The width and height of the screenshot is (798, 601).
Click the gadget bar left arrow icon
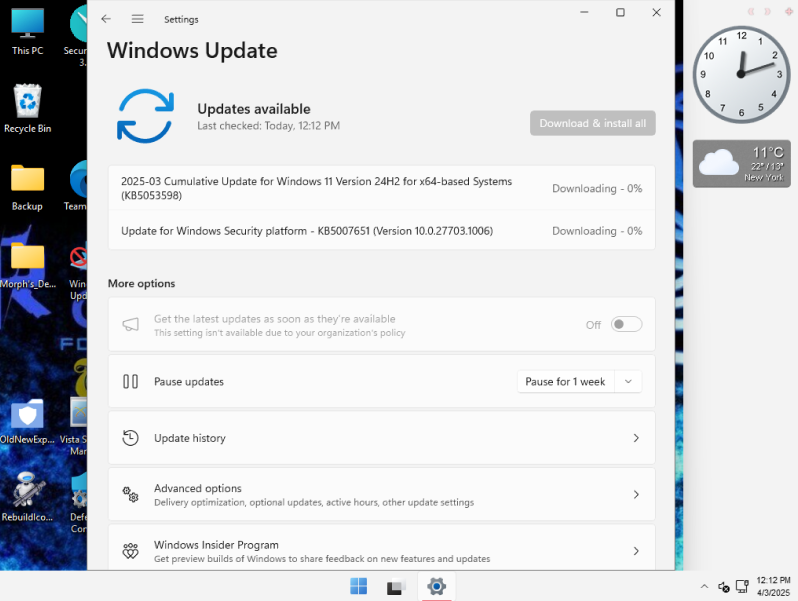[x=751, y=11]
